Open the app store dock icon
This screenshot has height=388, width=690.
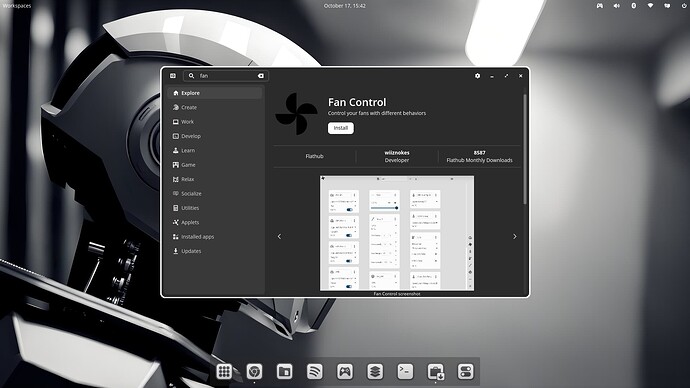point(436,372)
